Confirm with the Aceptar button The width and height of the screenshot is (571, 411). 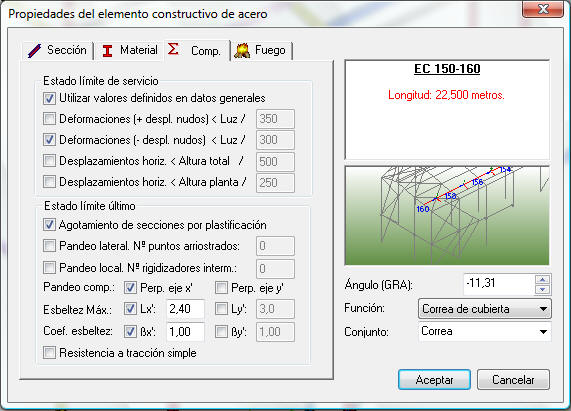point(434,380)
